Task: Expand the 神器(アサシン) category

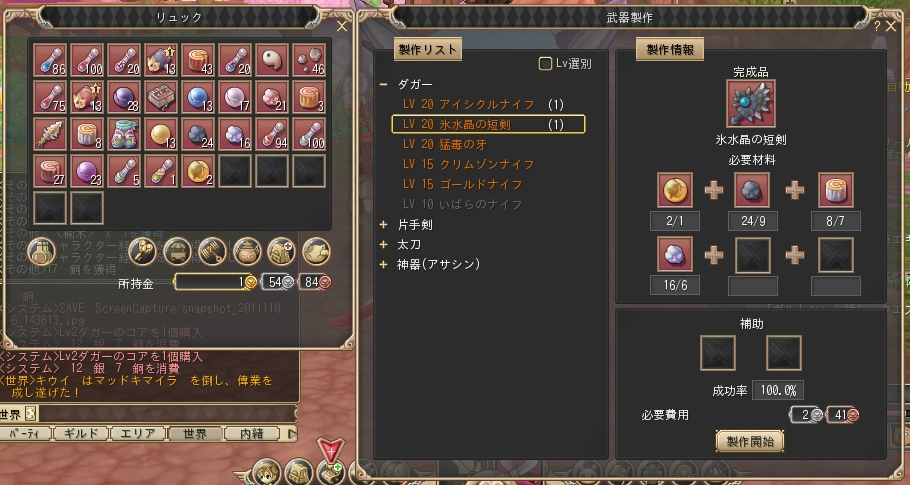Action: pyautogui.click(x=383, y=265)
